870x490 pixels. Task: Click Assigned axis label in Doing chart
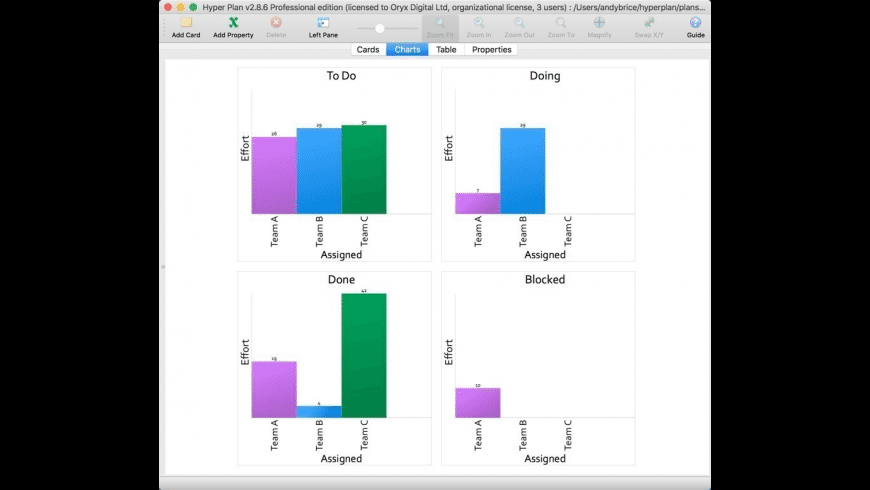545,255
